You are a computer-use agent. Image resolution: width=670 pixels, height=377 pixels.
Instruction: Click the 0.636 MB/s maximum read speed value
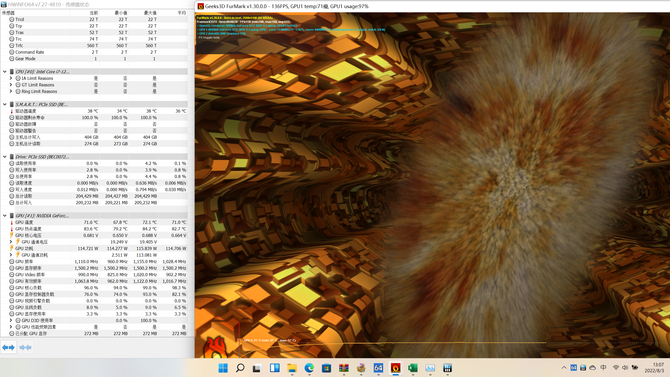click(x=146, y=183)
